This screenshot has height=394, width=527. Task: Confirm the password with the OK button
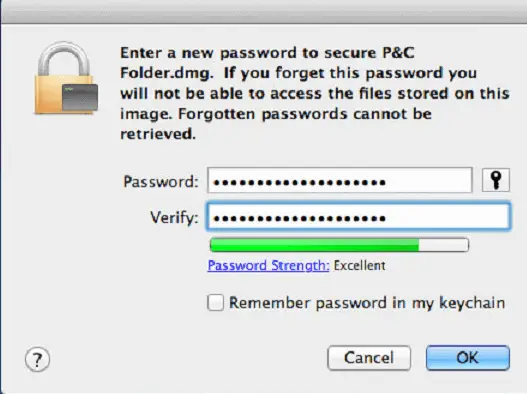(468, 358)
